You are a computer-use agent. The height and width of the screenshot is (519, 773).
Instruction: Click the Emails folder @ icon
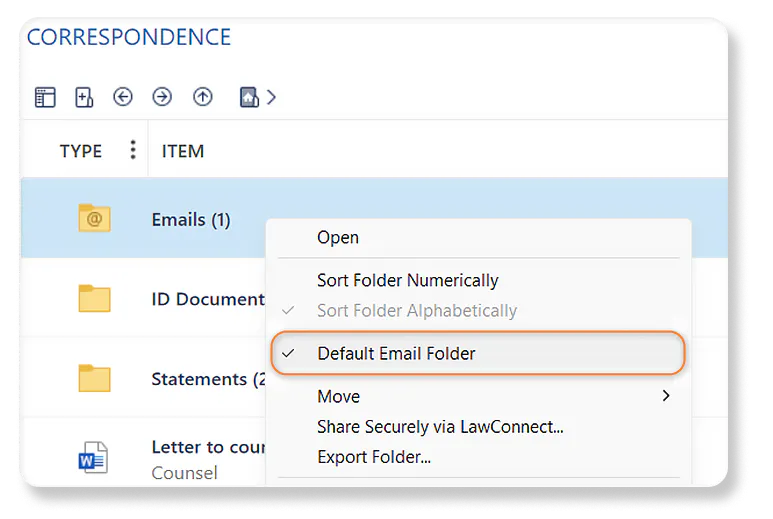coord(94,219)
